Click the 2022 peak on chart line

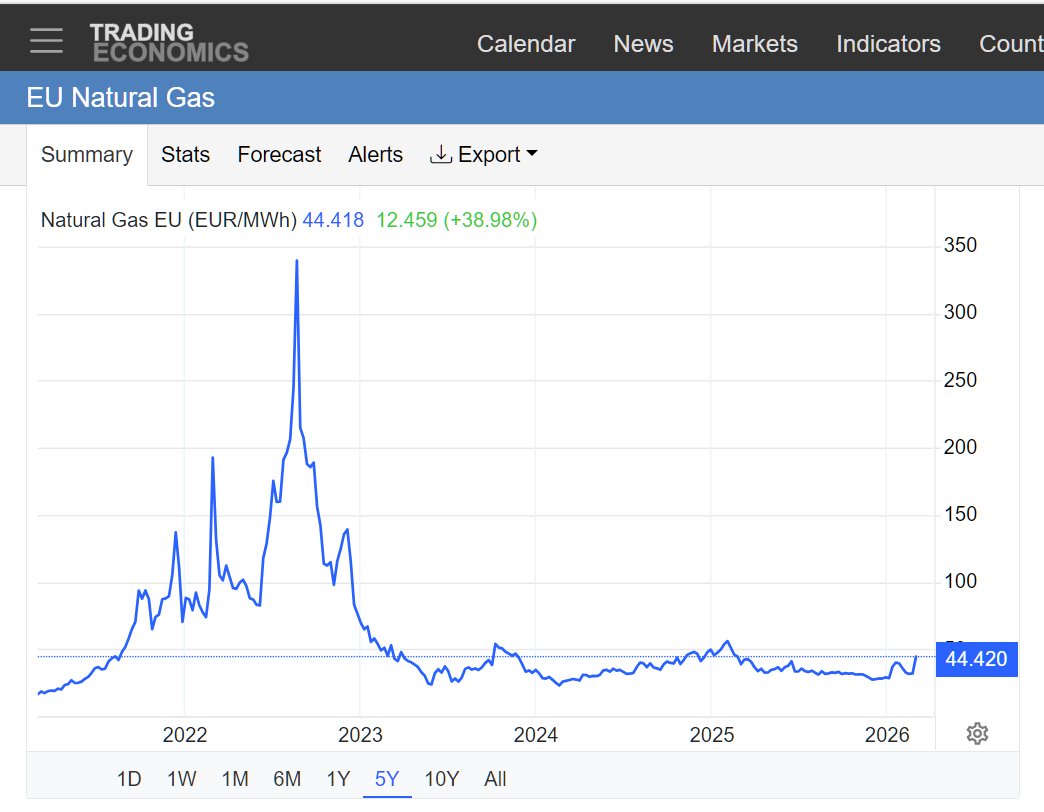point(297,262)
